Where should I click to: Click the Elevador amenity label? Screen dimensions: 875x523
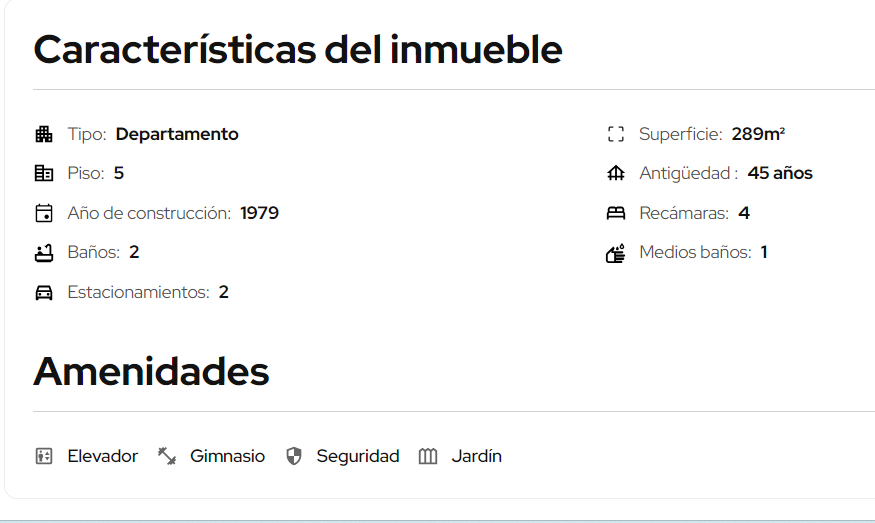(103, 456)
